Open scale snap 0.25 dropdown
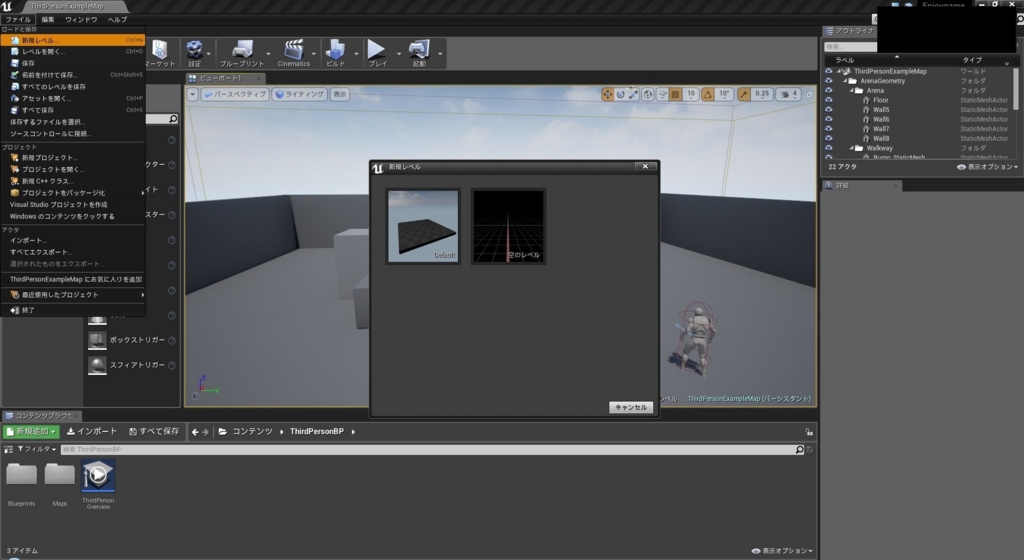Viewport: 1024px width, 560px height. (762, 95)
